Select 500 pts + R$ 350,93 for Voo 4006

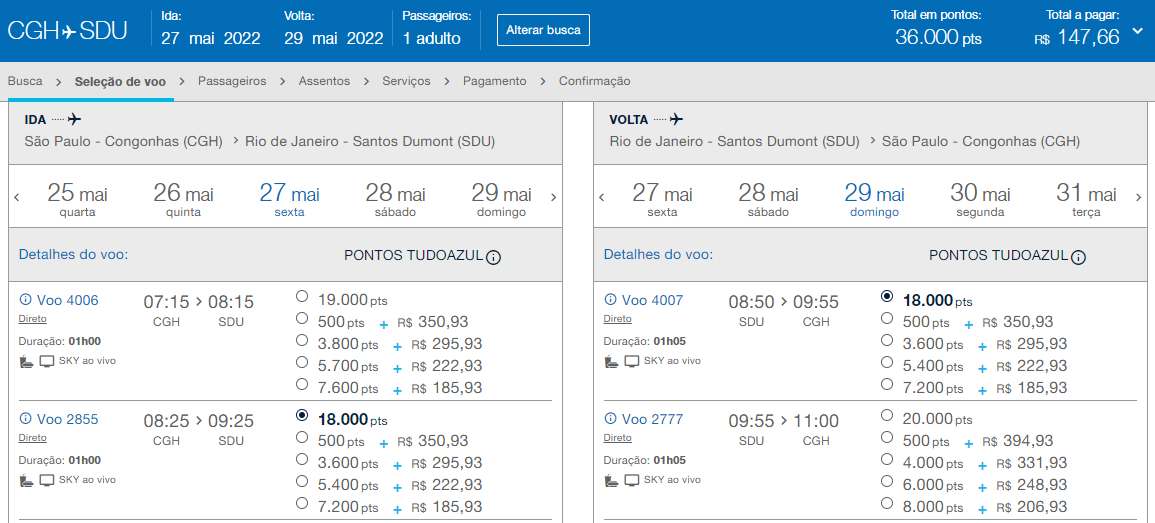coord(301,318)
